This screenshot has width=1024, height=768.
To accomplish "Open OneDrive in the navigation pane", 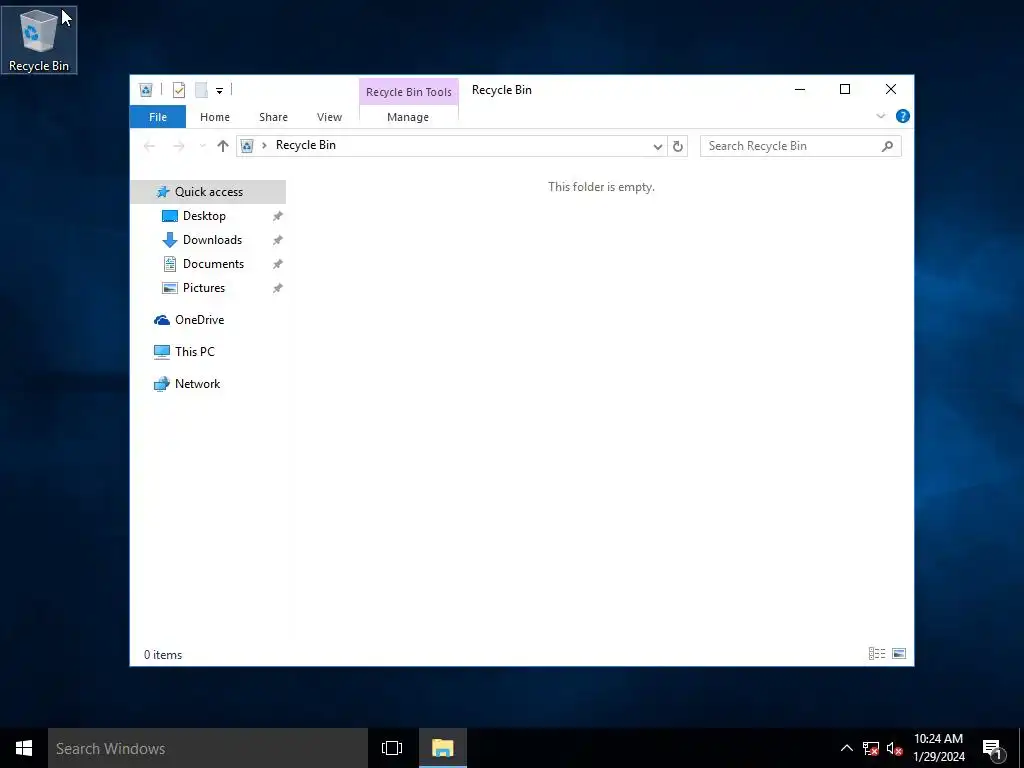I will [199, 320].
